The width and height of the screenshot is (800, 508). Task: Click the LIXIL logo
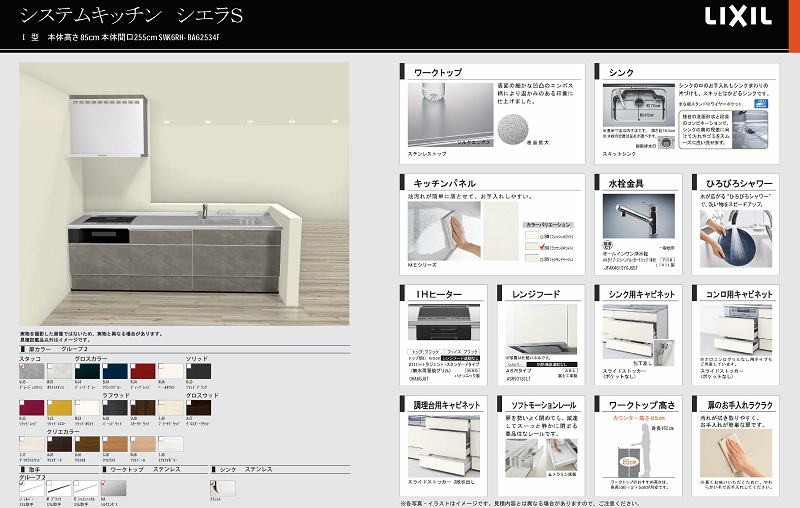click(738, 16)
